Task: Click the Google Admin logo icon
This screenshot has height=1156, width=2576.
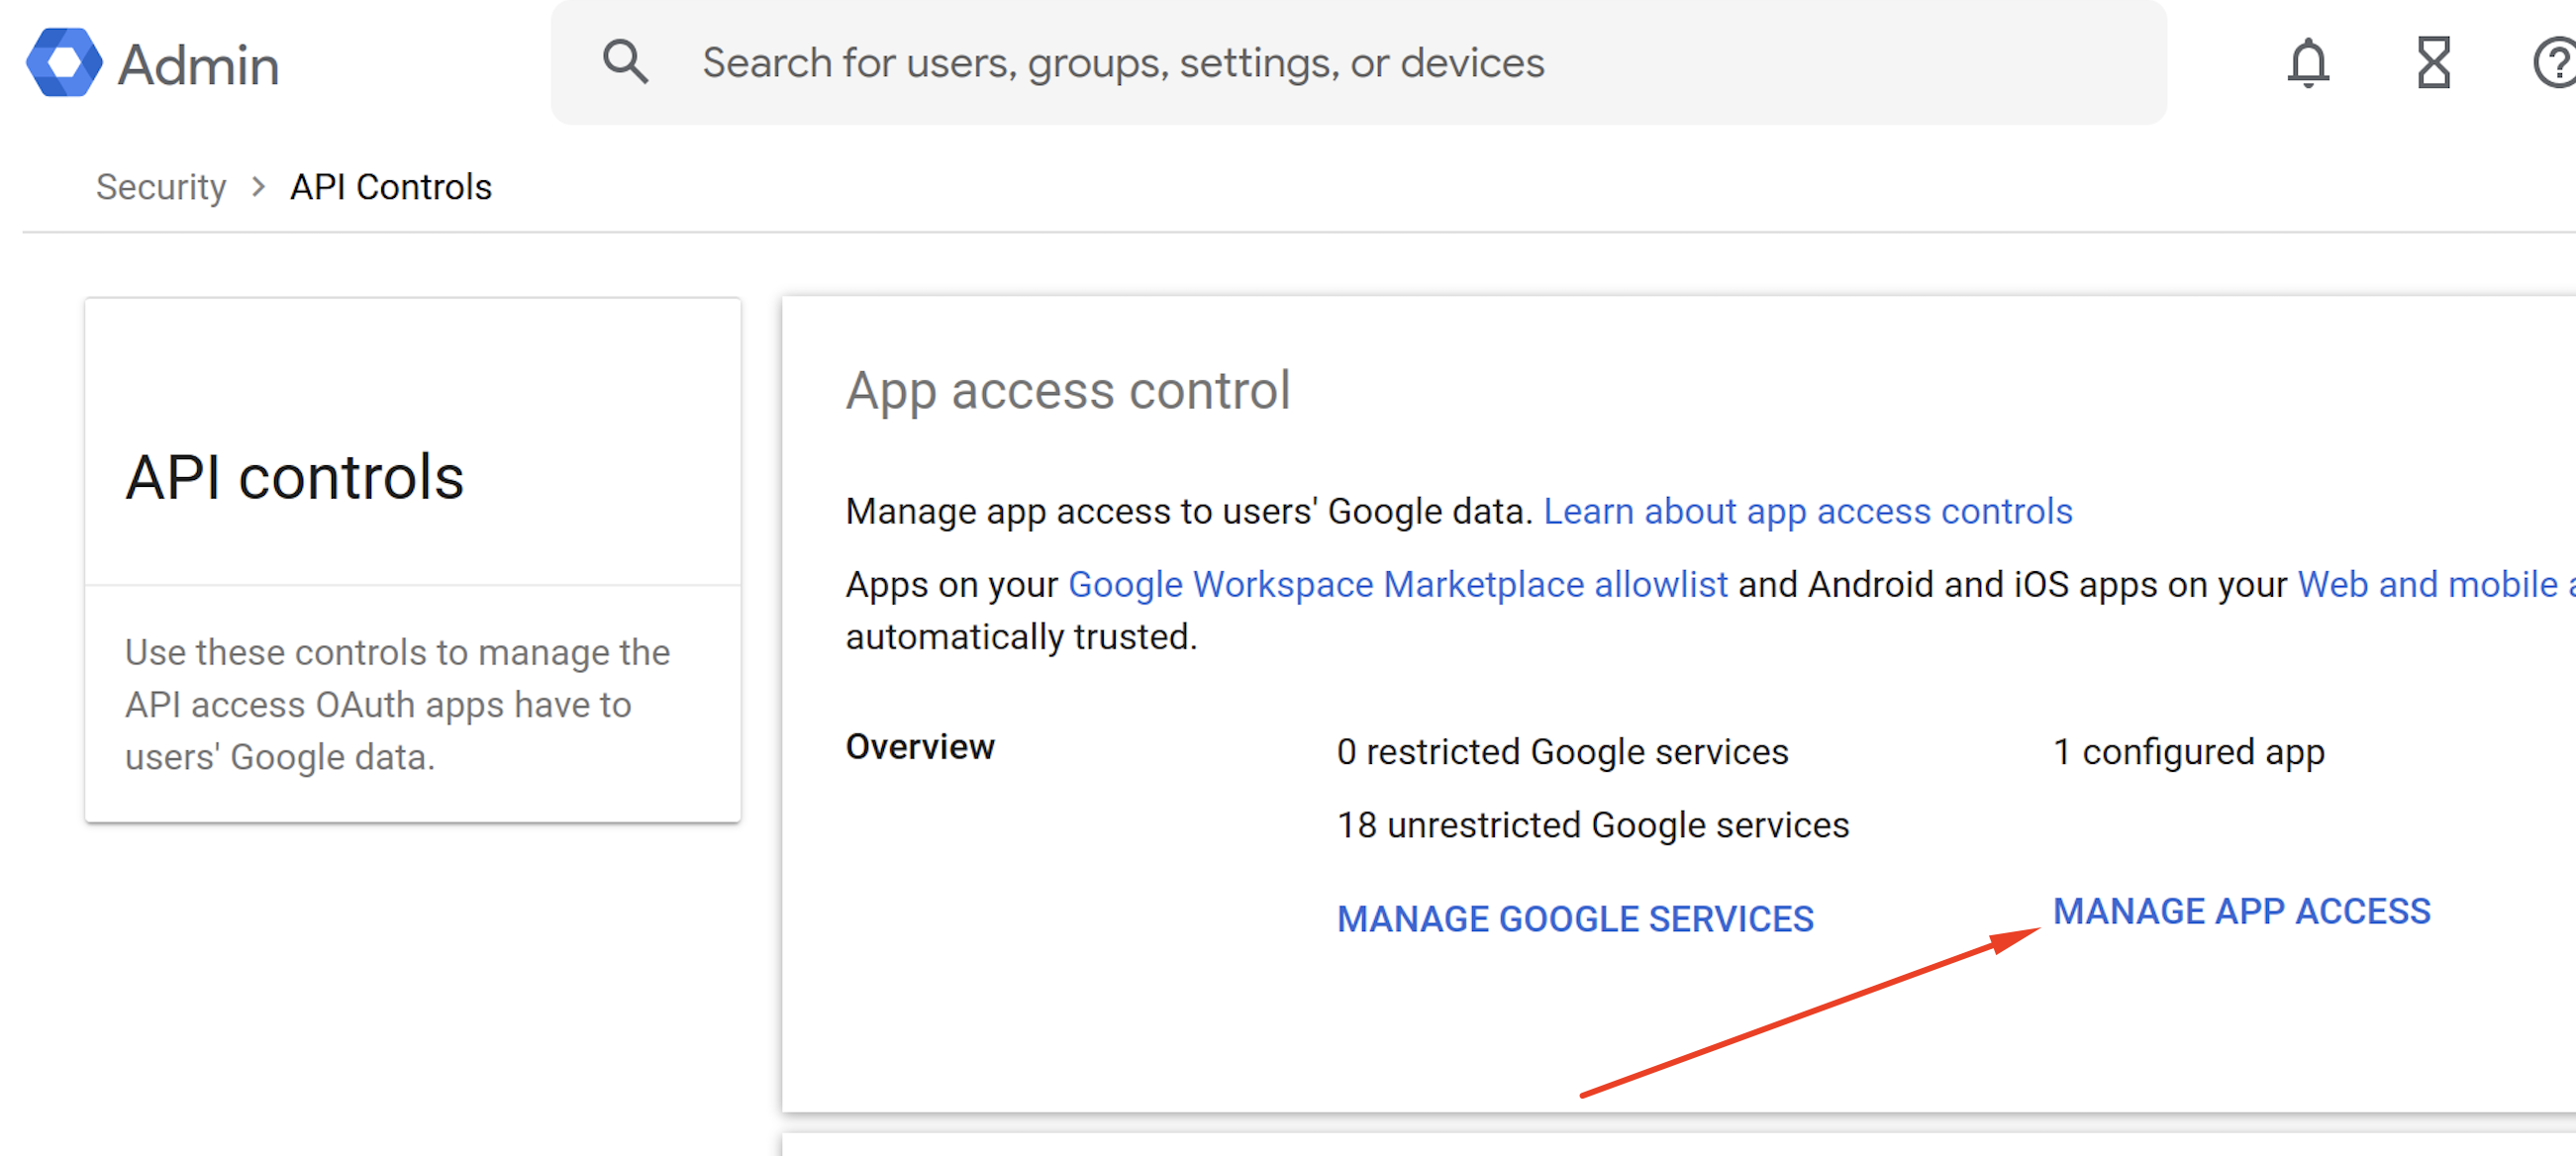Action: coord(64,63)
